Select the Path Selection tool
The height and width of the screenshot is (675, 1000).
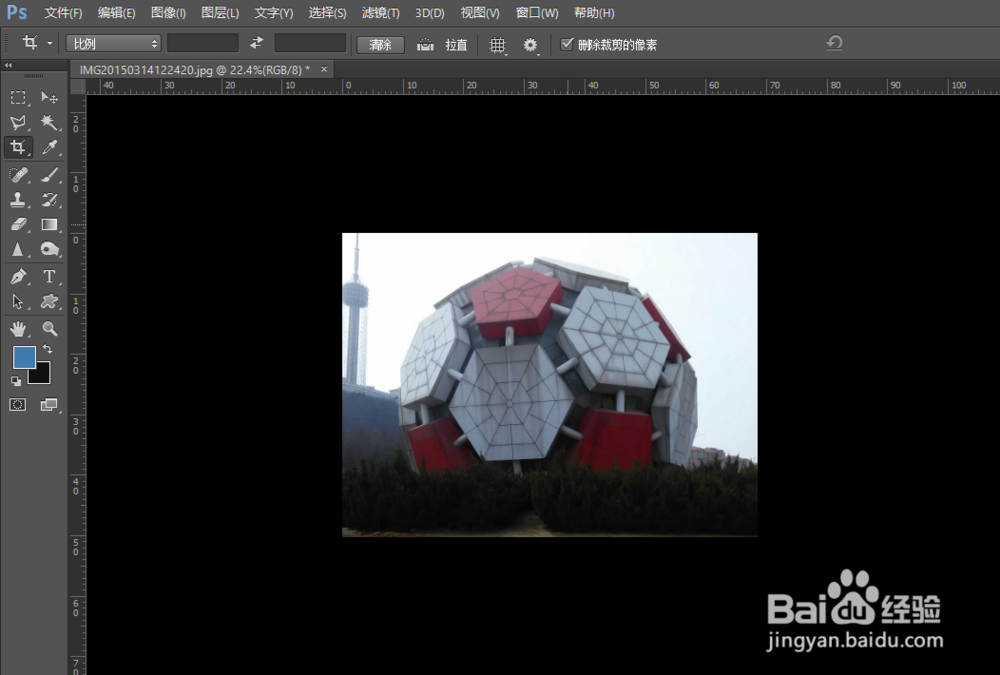pyautogui.click(x=18, y=302)
